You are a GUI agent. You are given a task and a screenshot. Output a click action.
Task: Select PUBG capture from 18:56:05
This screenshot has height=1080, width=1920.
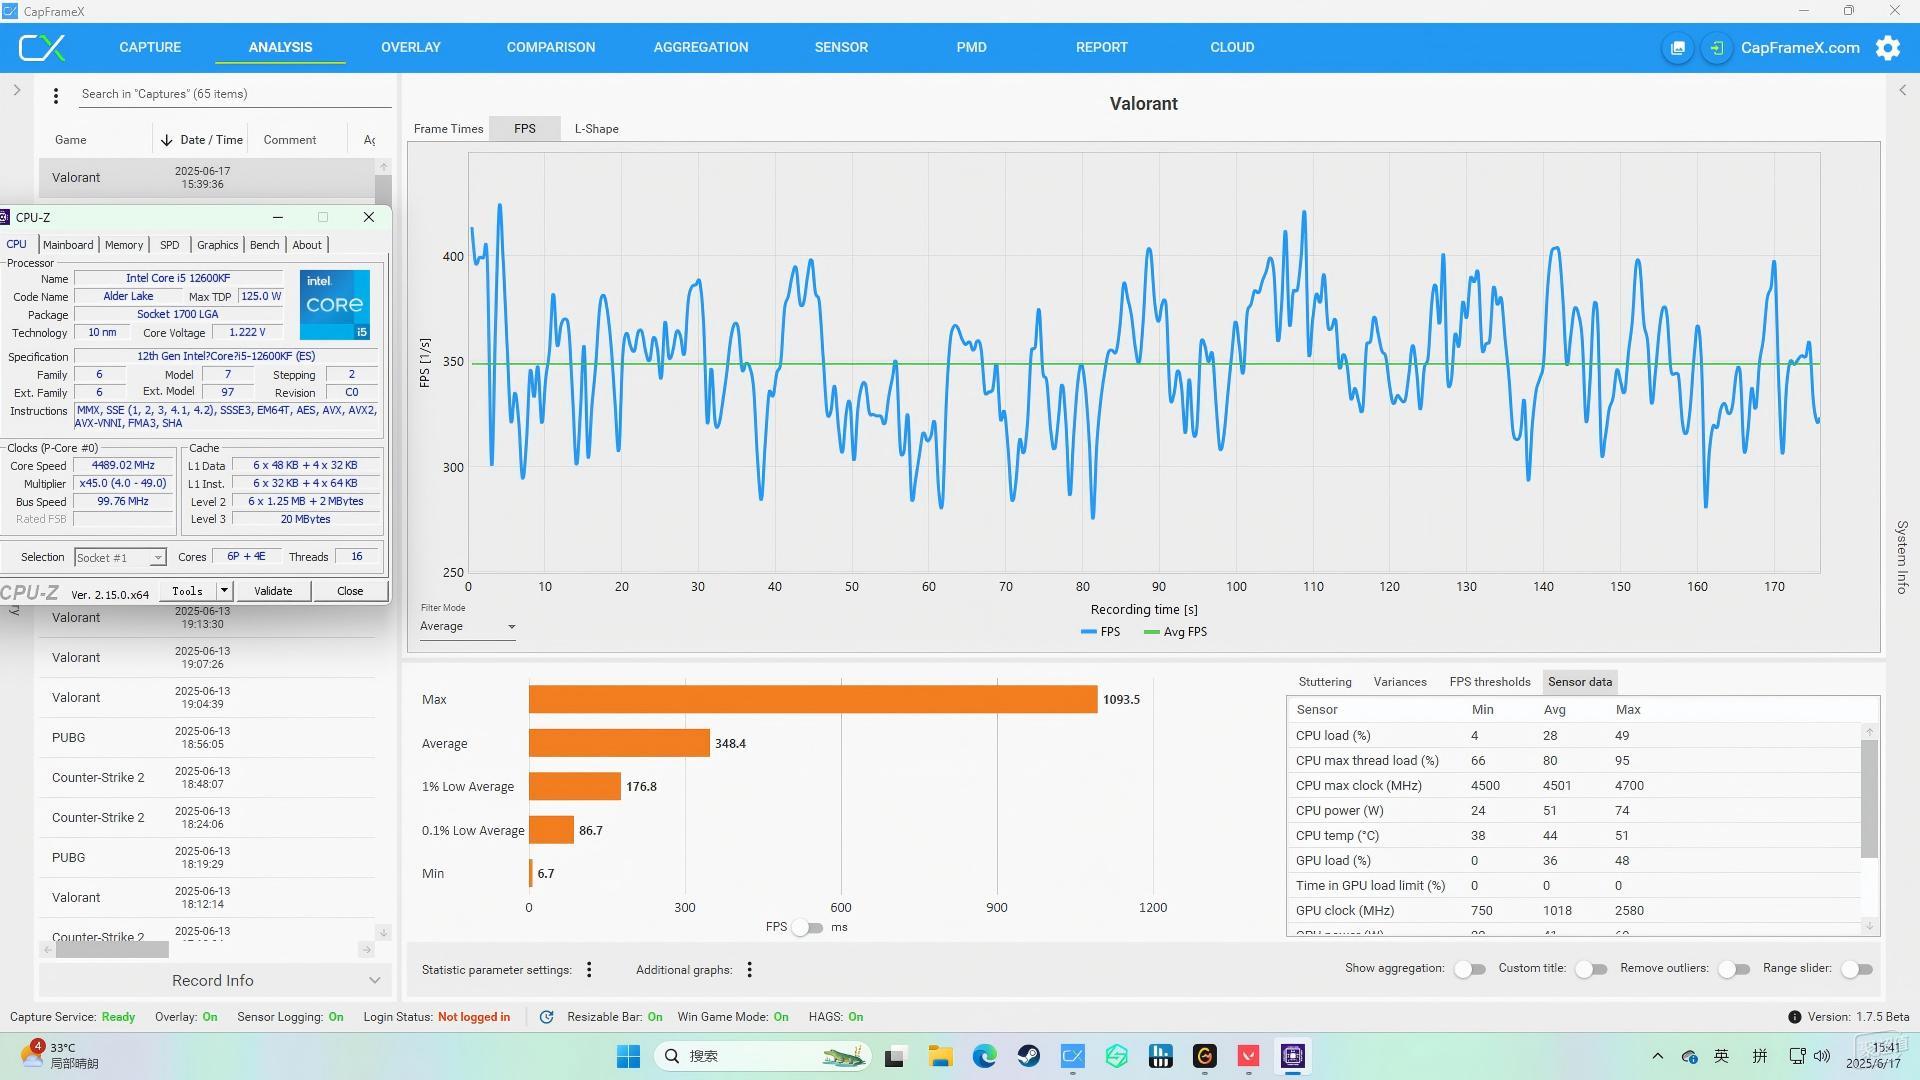tap(208, 738)
